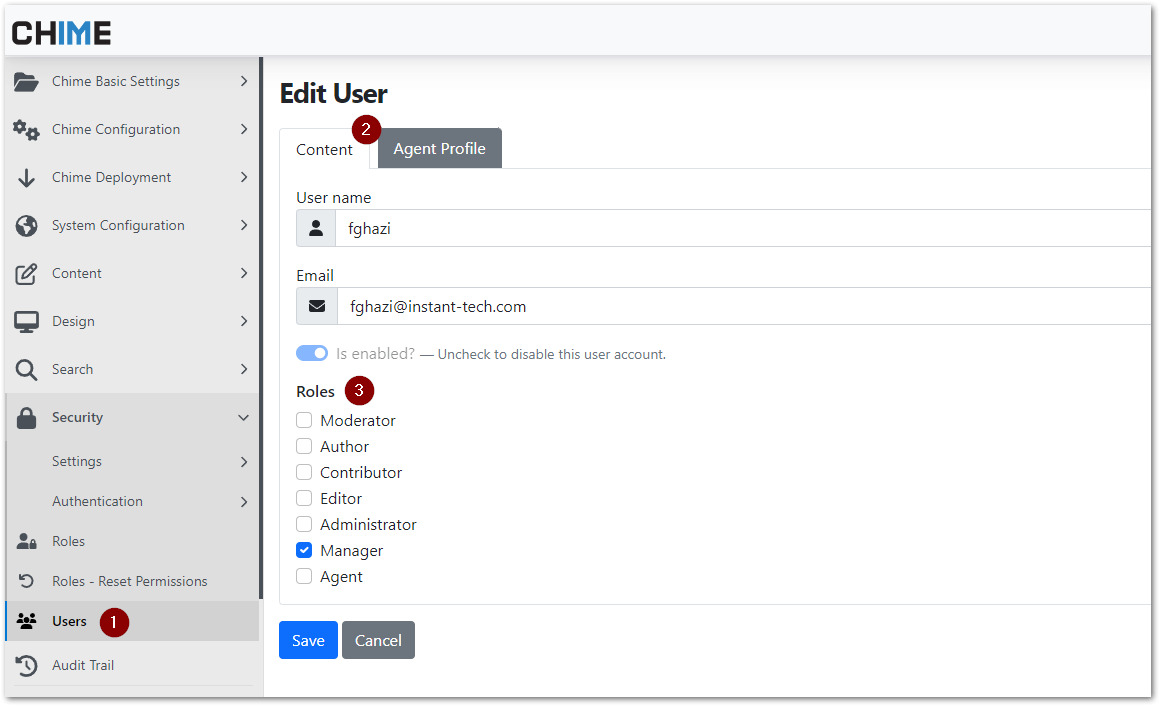Screen dimensions: 1160x706
Task: Switch to the Agent Profile tab
Action: pyautogui.click(x=439, y=149)
